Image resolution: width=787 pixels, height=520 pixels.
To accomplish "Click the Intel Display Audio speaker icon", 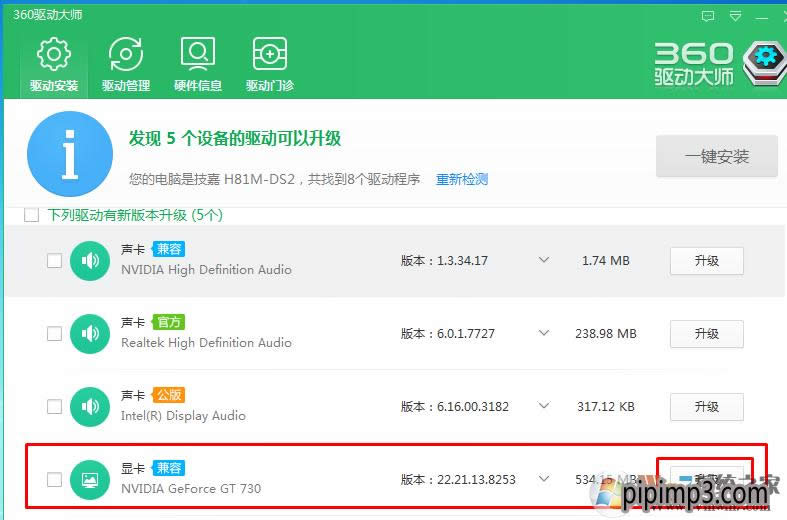I will [90, 407].
